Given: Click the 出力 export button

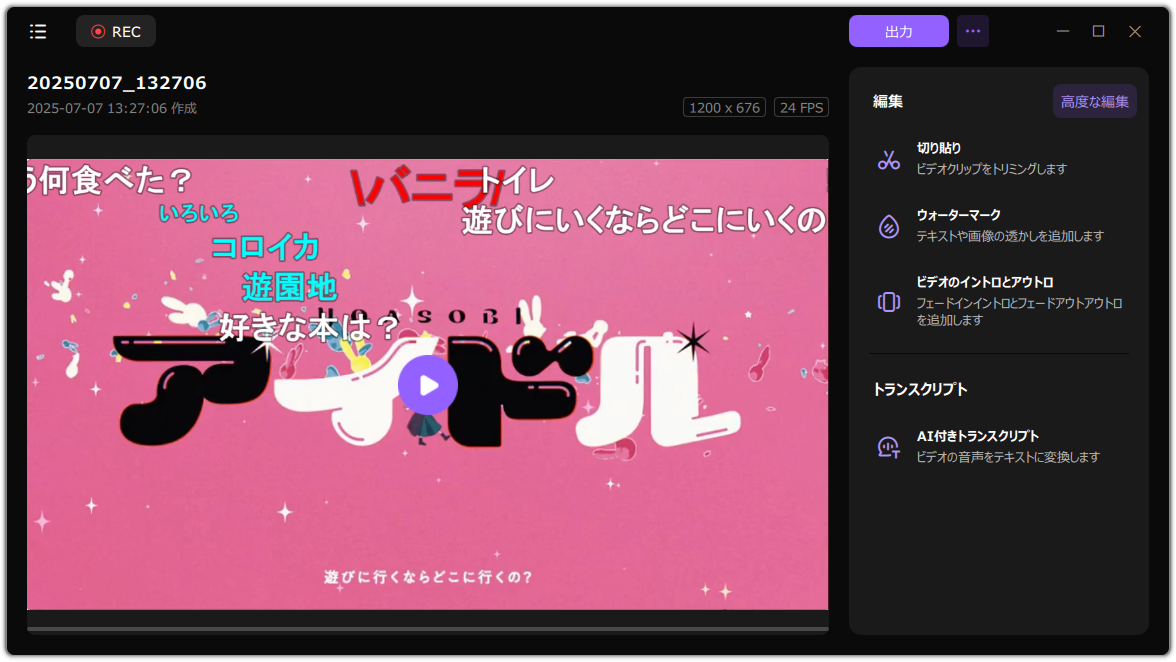Looking at the screenshot, I should click(898, 31).
